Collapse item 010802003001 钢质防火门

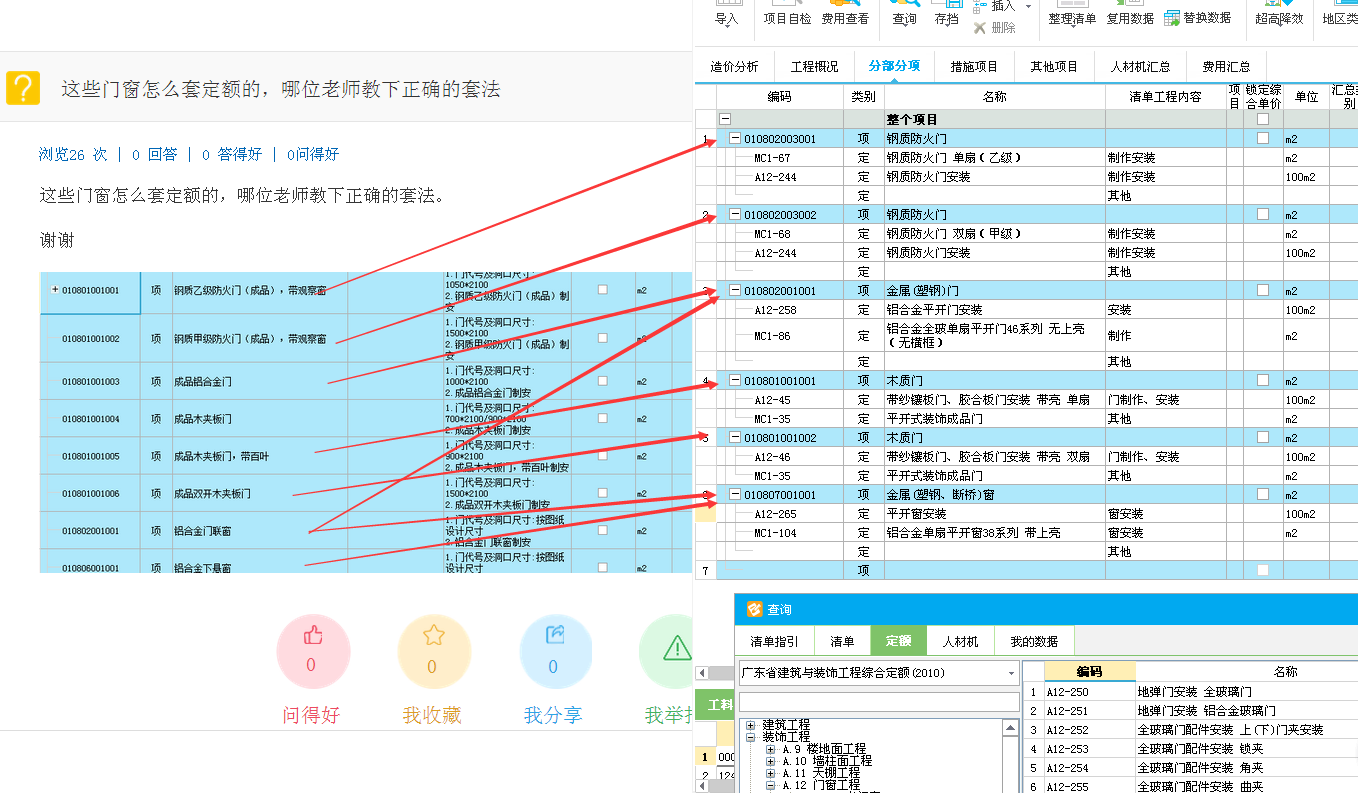tap(735, 138)
